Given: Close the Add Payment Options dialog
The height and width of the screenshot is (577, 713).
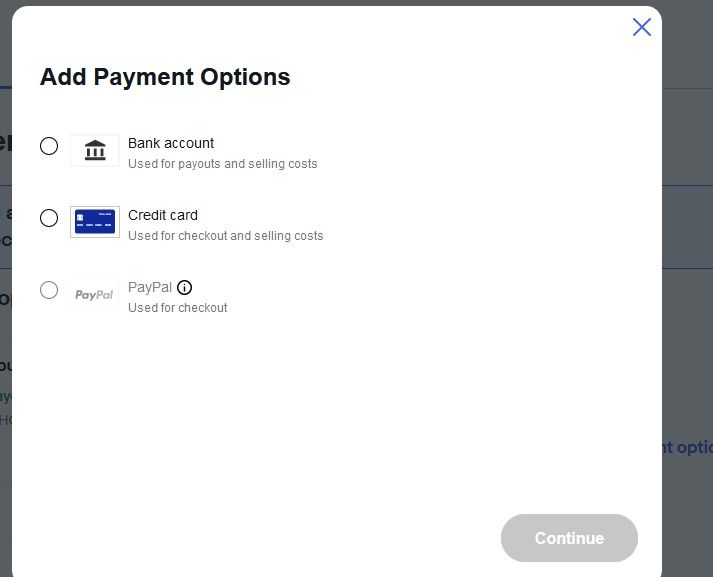Looking at the screenshot, I should click(x=642, y=27).
